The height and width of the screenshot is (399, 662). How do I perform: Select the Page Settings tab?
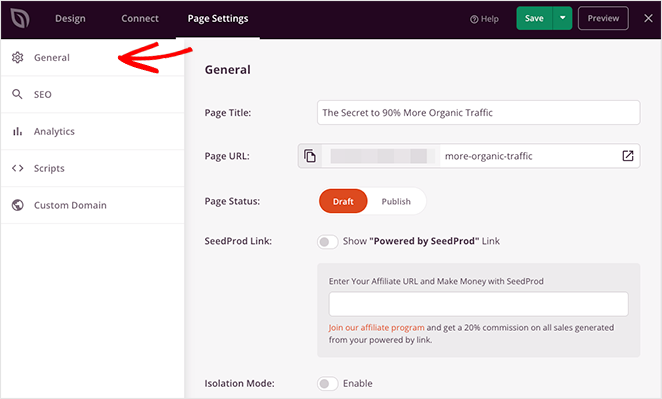tap(218, 19)
